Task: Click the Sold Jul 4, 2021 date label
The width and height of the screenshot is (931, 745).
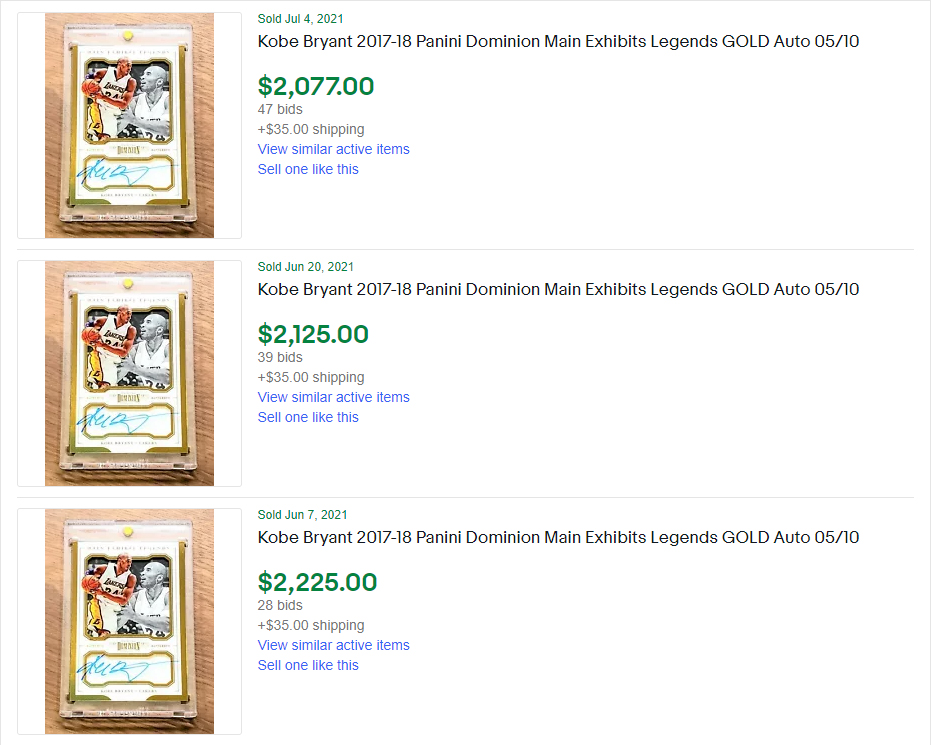Action: point(300,19)
